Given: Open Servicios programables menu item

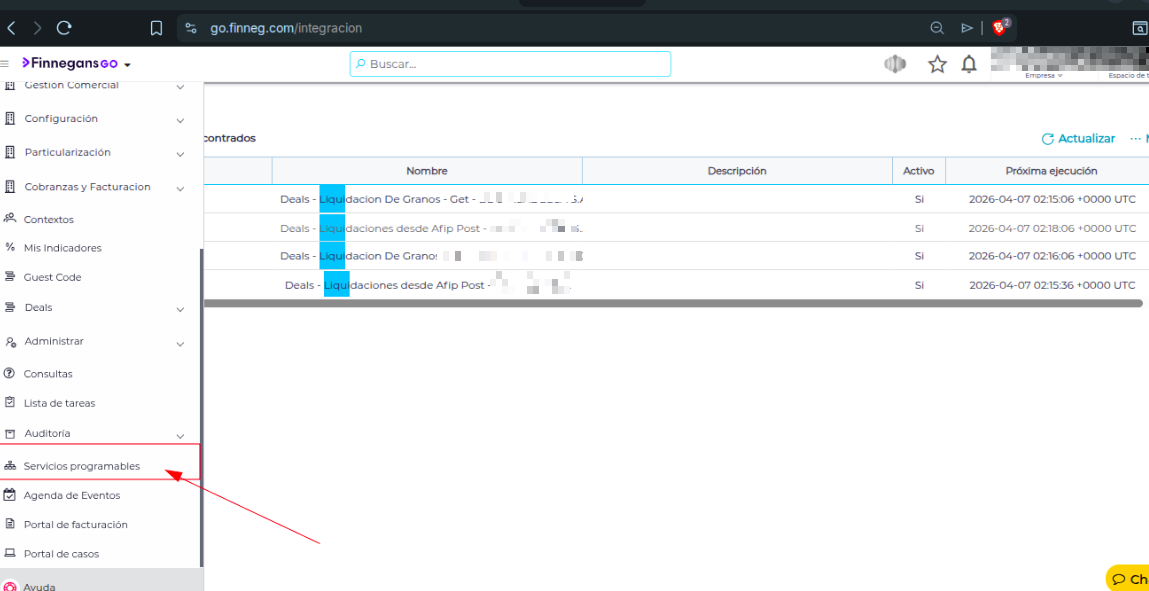Looking at the screenshot, I should (x=82, y=466).
